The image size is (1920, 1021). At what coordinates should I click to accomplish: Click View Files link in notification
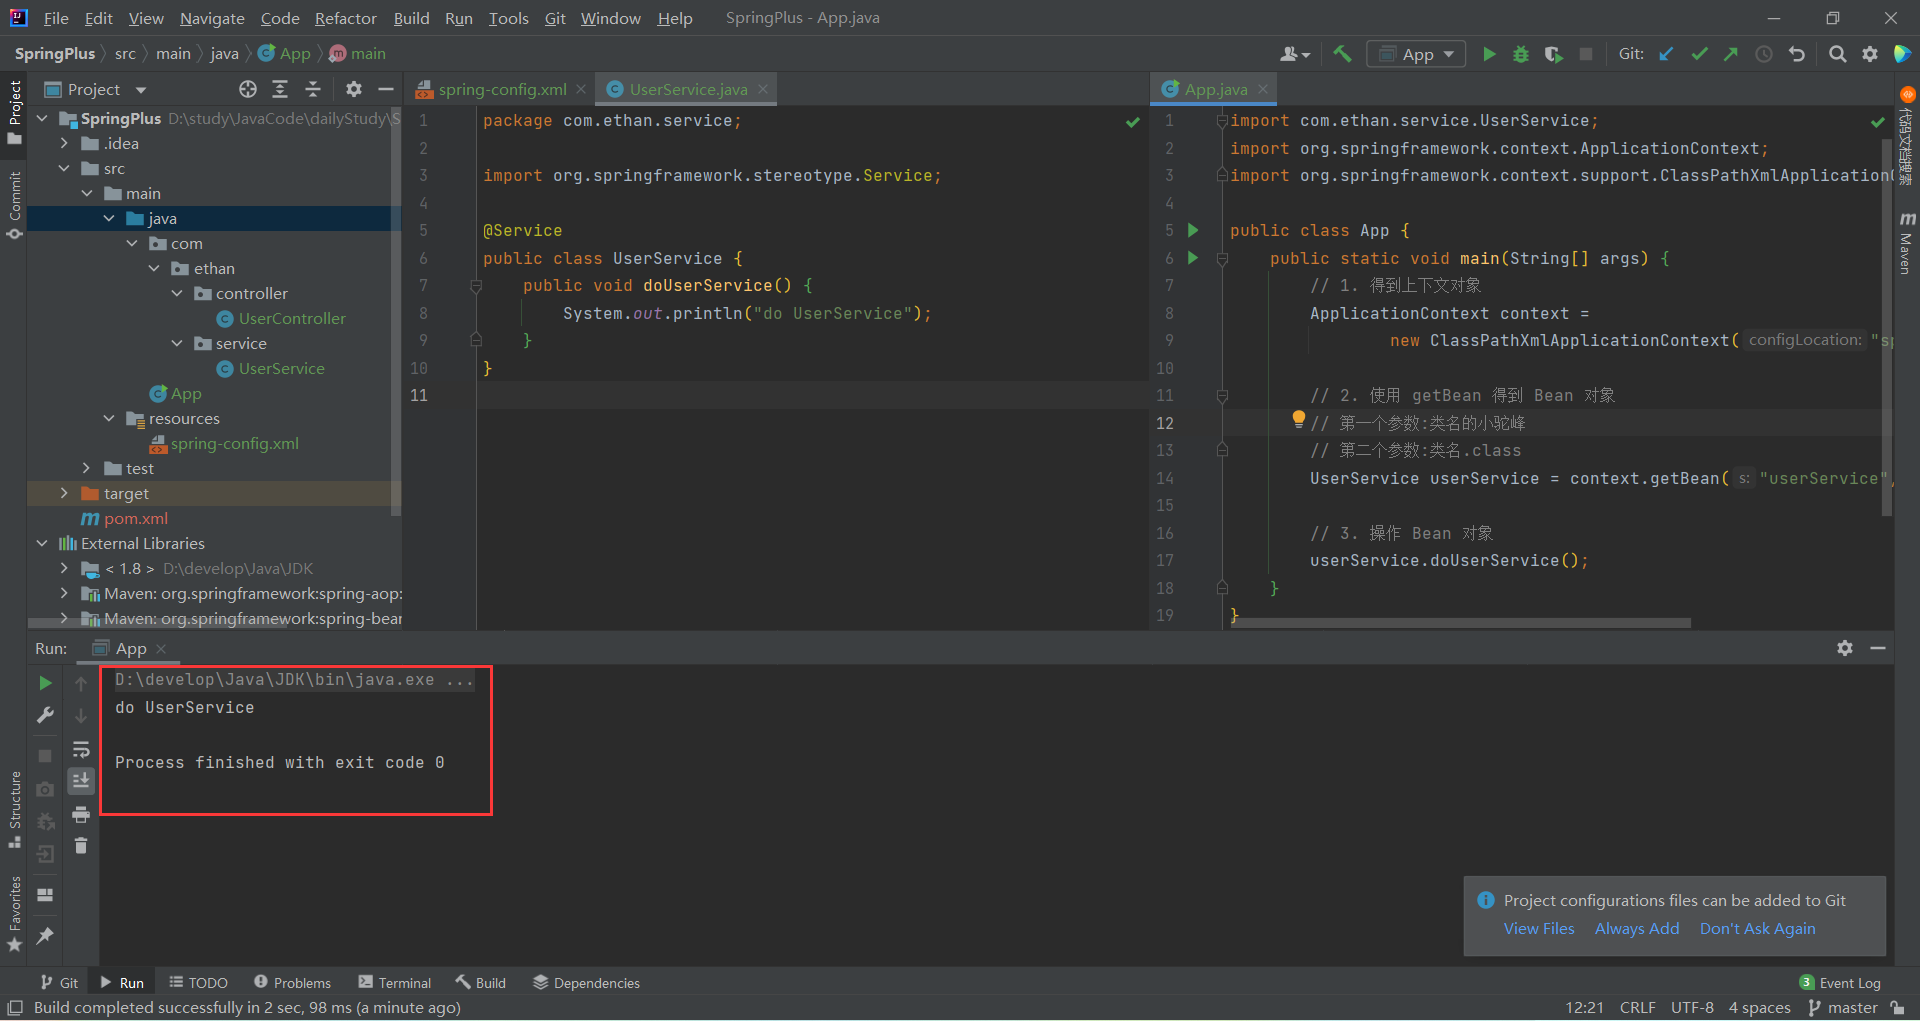pyautogui.click(x=1539, y=928)
